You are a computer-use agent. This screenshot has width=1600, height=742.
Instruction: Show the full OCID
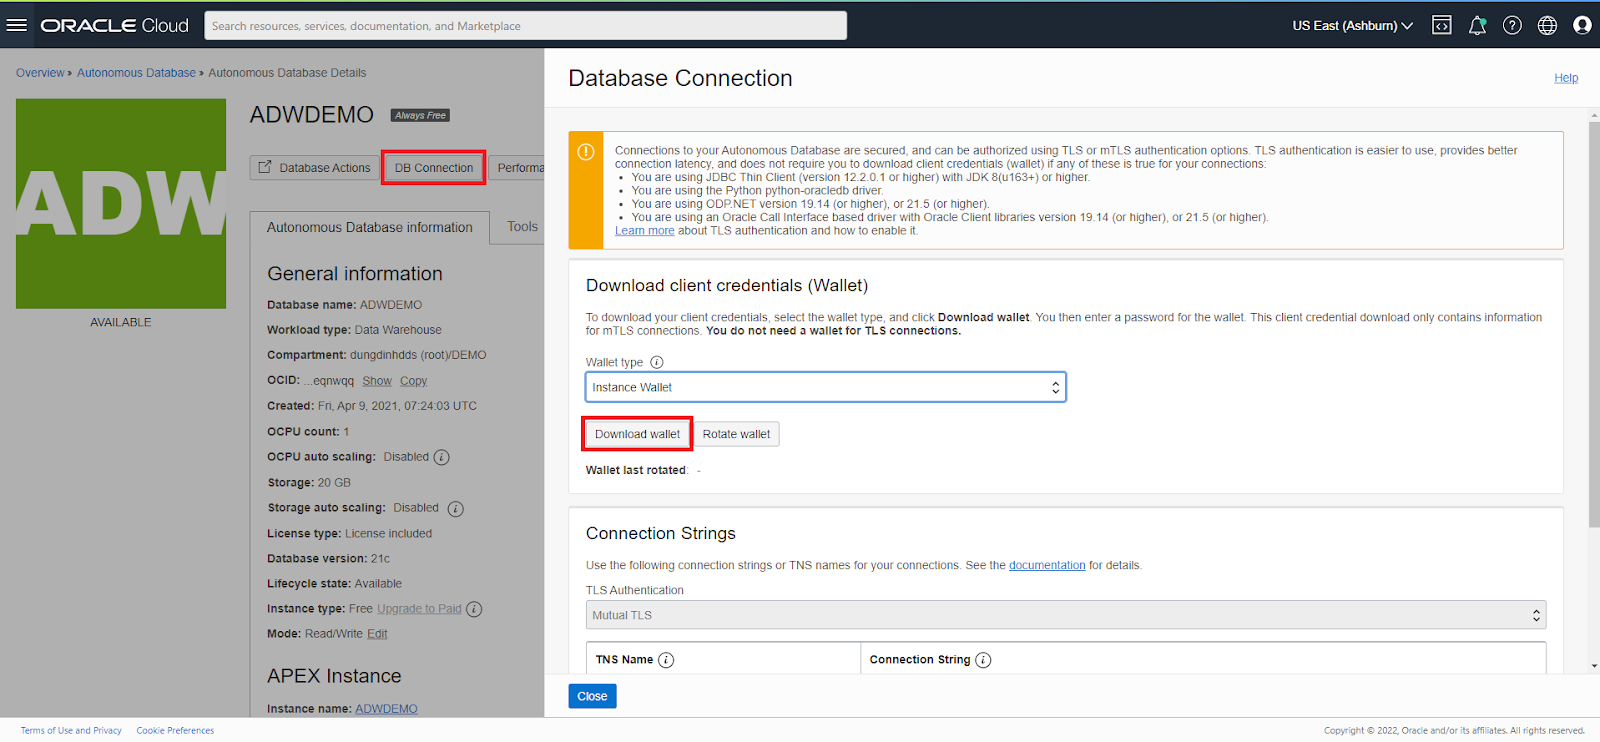click(377, 381)
